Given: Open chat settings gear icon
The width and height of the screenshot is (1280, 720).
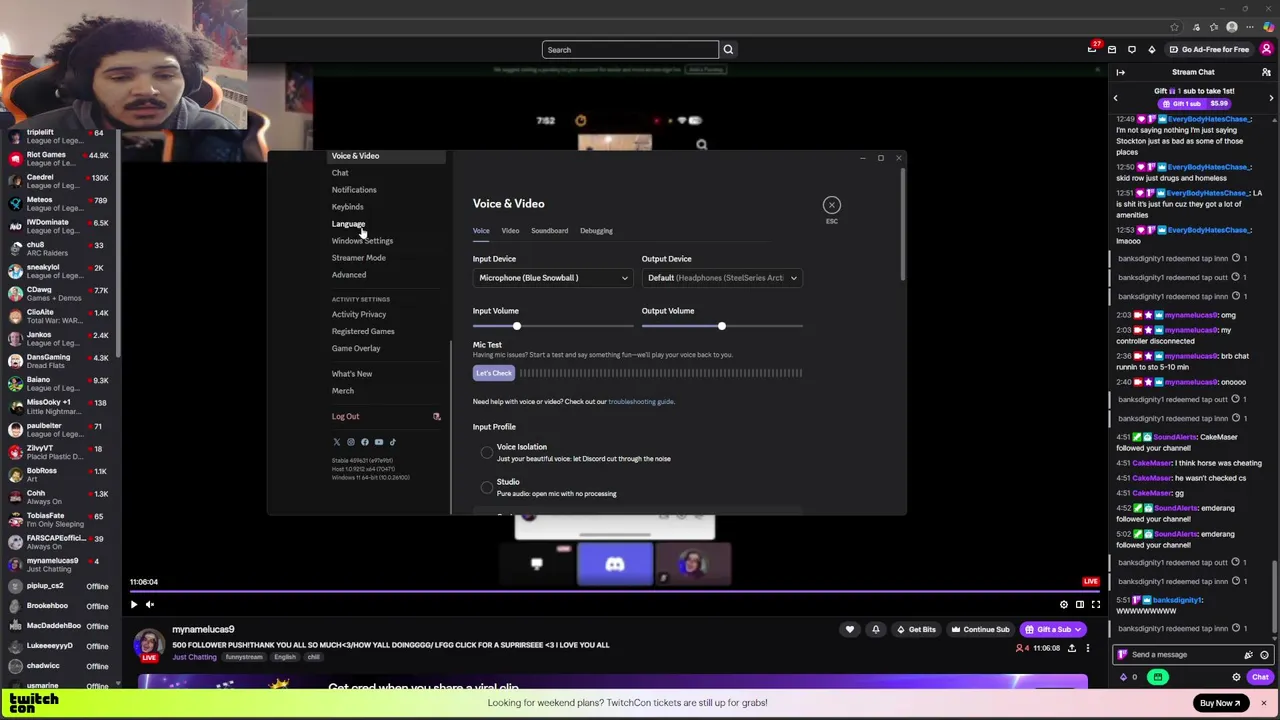Looking at the screenshot, I should pyautogui.click(x=1236, y=677).
